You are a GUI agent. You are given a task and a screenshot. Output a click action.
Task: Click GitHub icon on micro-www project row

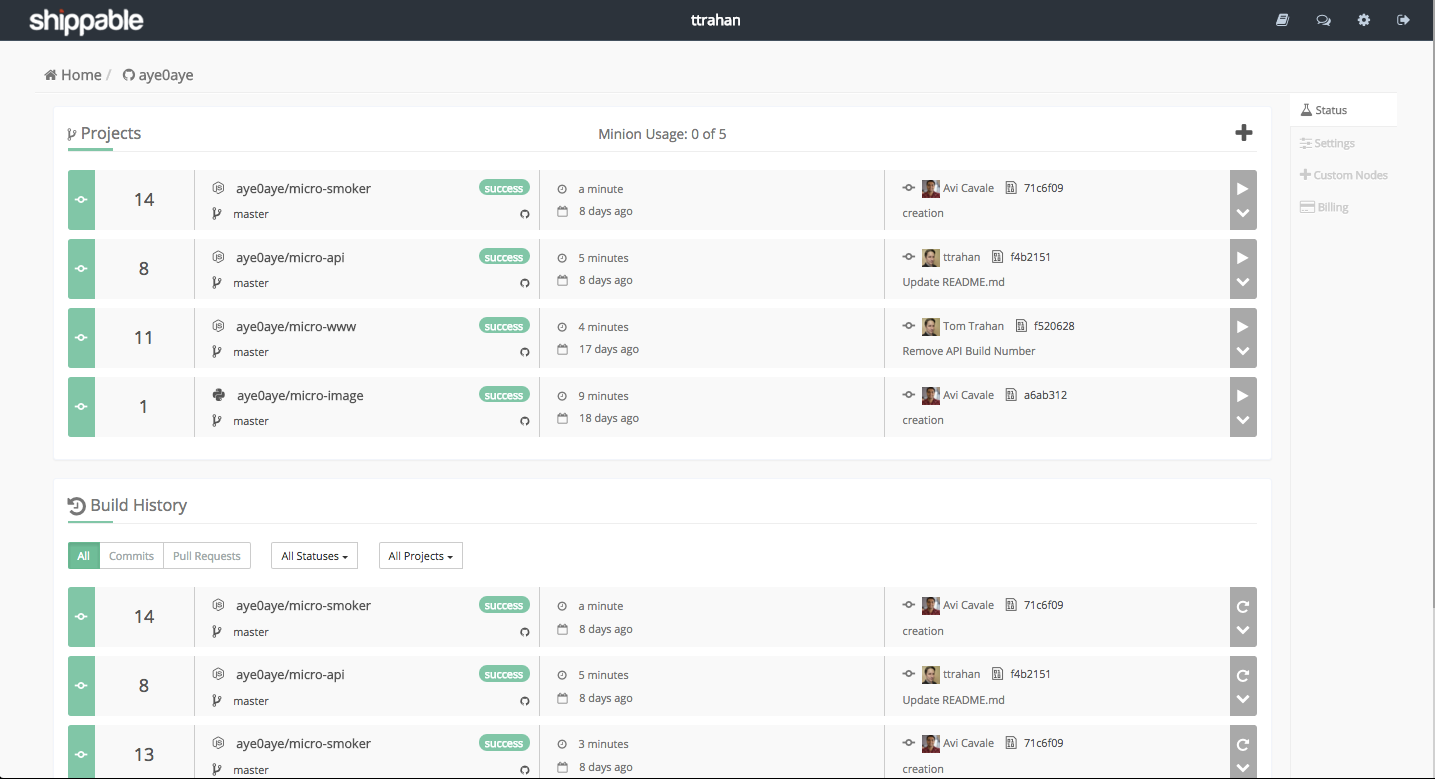tap(524, 352)
